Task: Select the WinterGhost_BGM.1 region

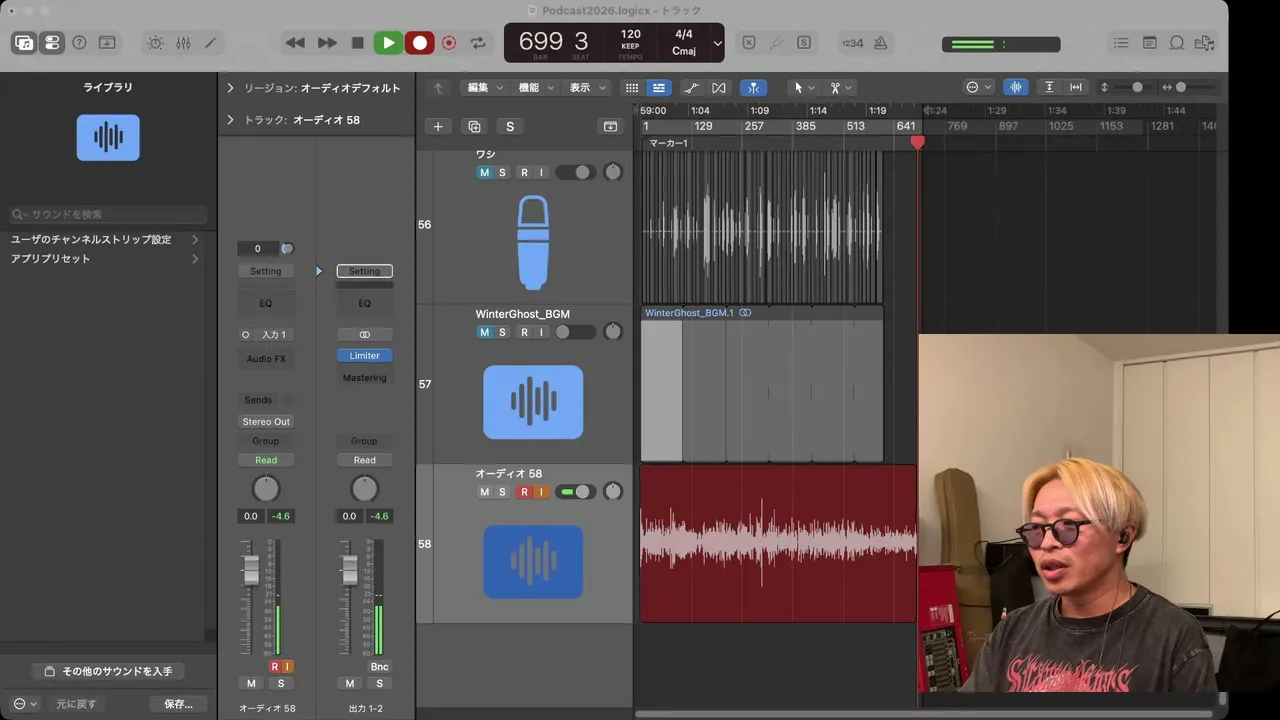Action: [762, 384]
